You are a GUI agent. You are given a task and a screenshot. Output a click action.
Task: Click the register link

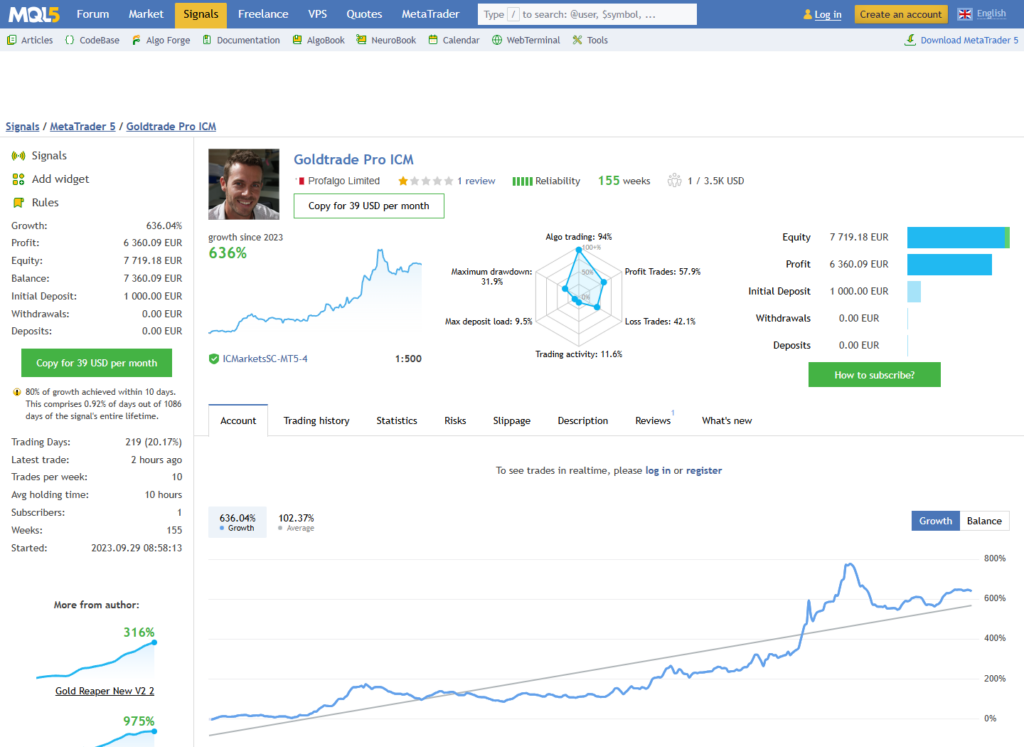point(704,470)
